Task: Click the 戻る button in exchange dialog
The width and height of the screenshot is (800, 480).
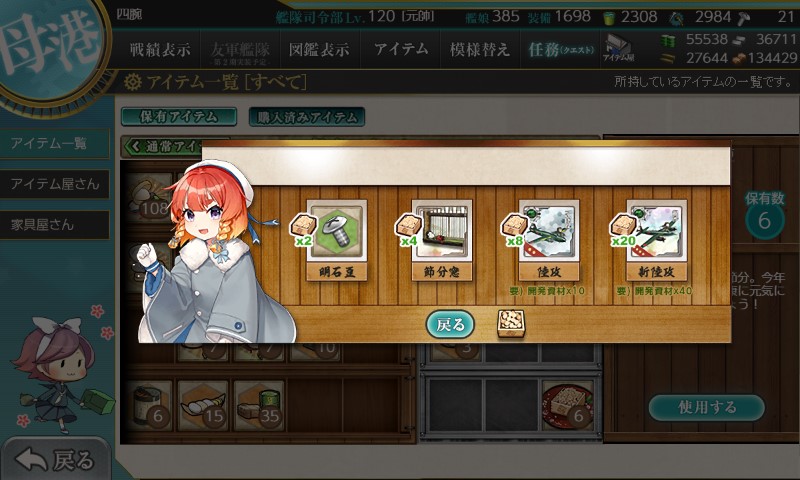Action: coord(450,324)
